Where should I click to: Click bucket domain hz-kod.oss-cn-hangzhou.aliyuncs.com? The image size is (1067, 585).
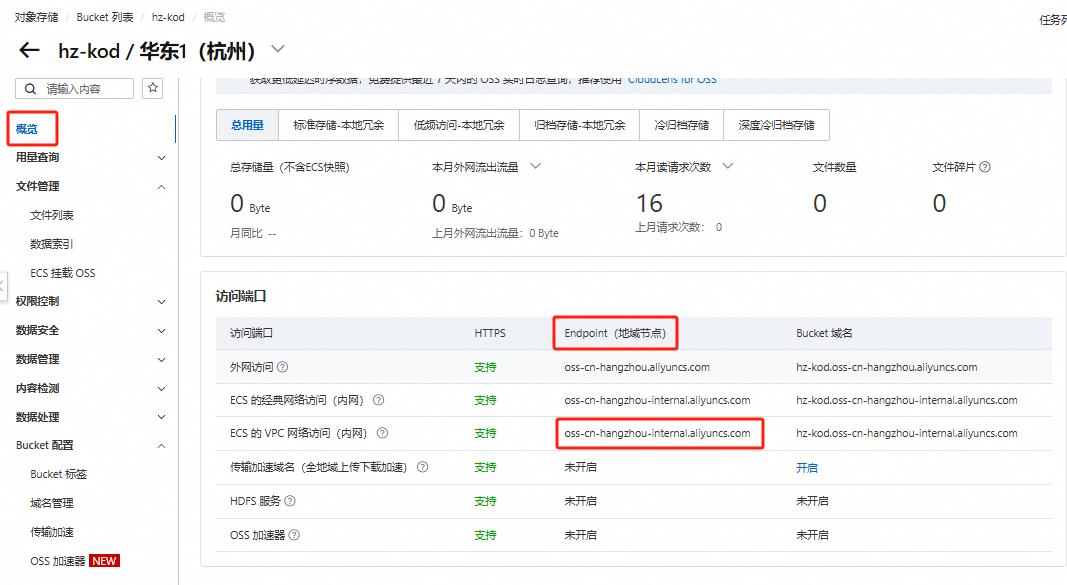click(x=887, y=367)
